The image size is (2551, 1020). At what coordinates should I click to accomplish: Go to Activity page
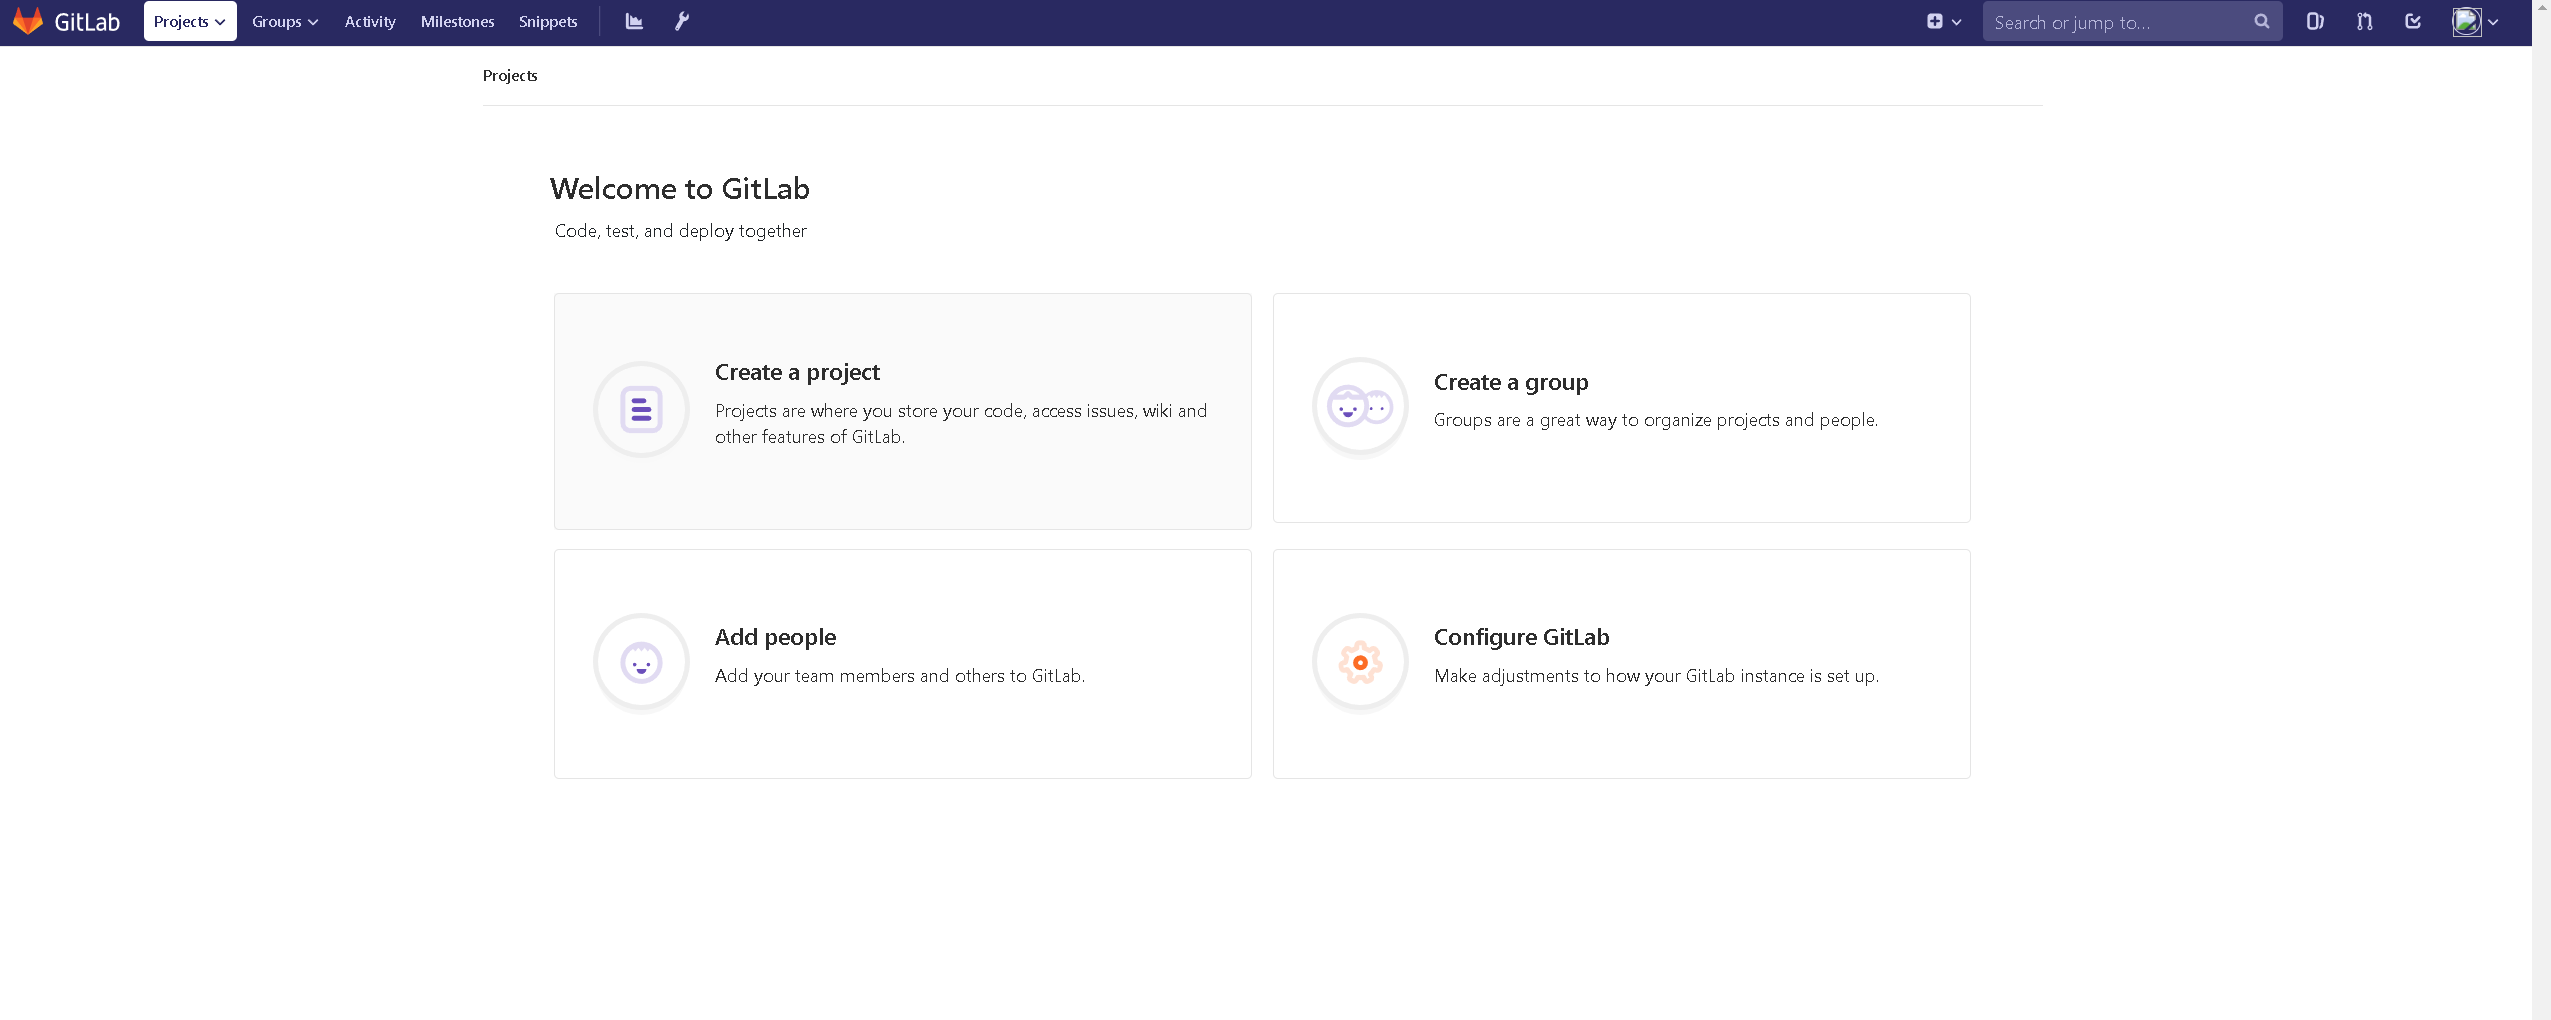coord(370,21)
